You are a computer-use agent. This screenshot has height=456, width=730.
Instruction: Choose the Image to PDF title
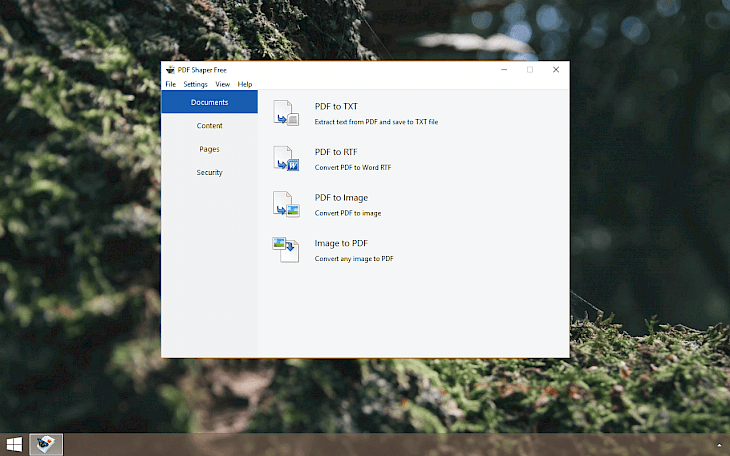(341, 244)
